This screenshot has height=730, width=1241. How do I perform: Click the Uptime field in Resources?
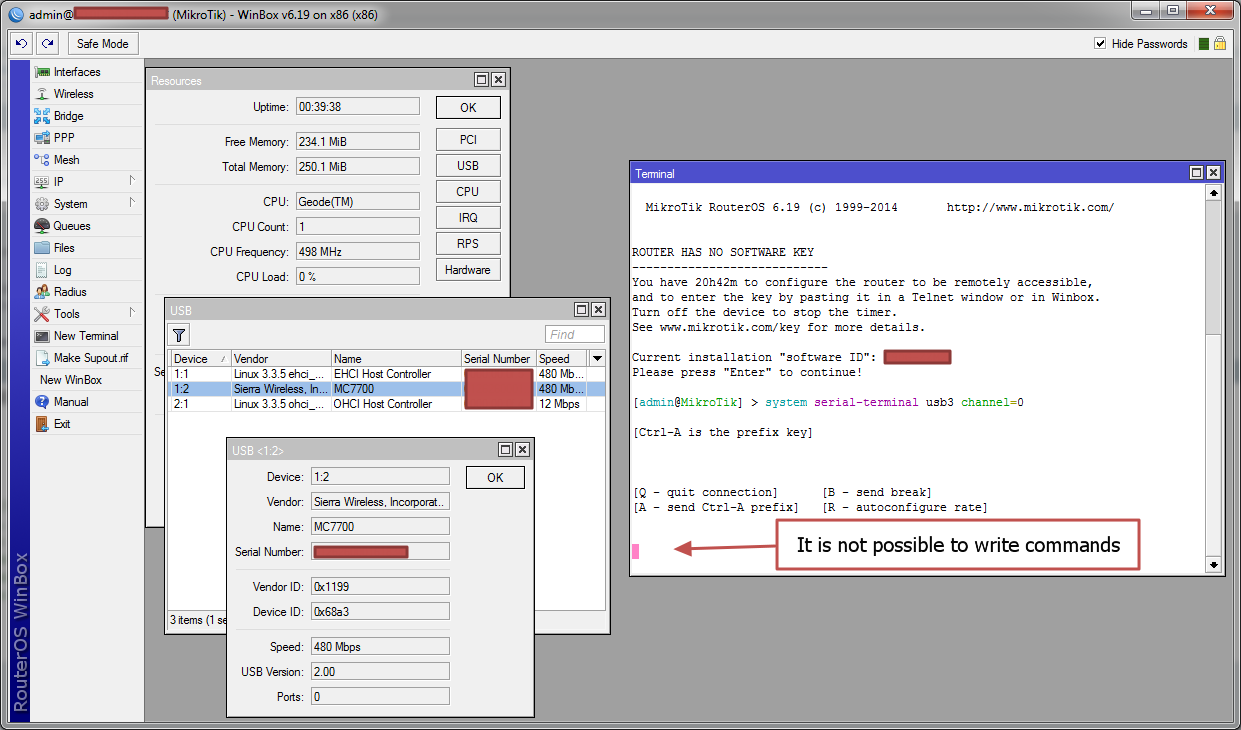(357, 107)
